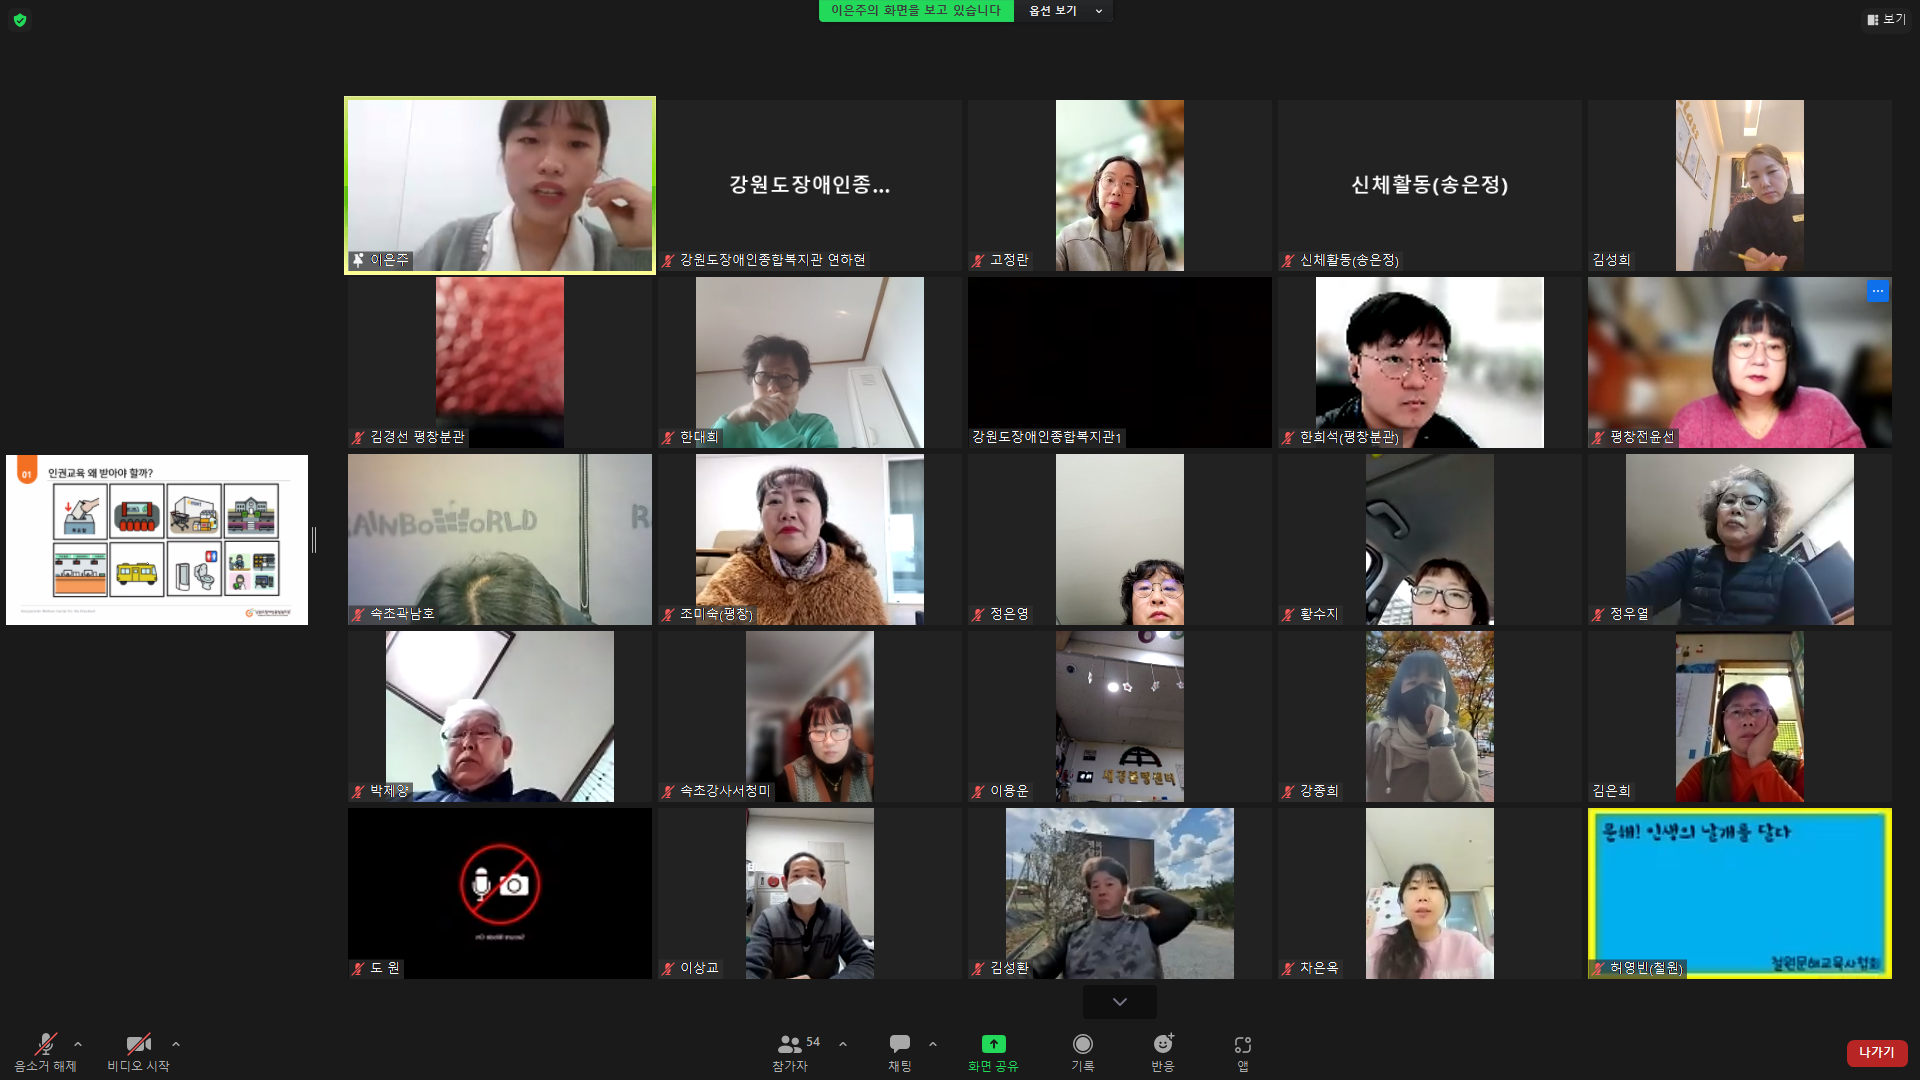Click the green 화면 공유 share button
The height and width of the screenshot is (1080, 1920).
[x=993, y=1052]
